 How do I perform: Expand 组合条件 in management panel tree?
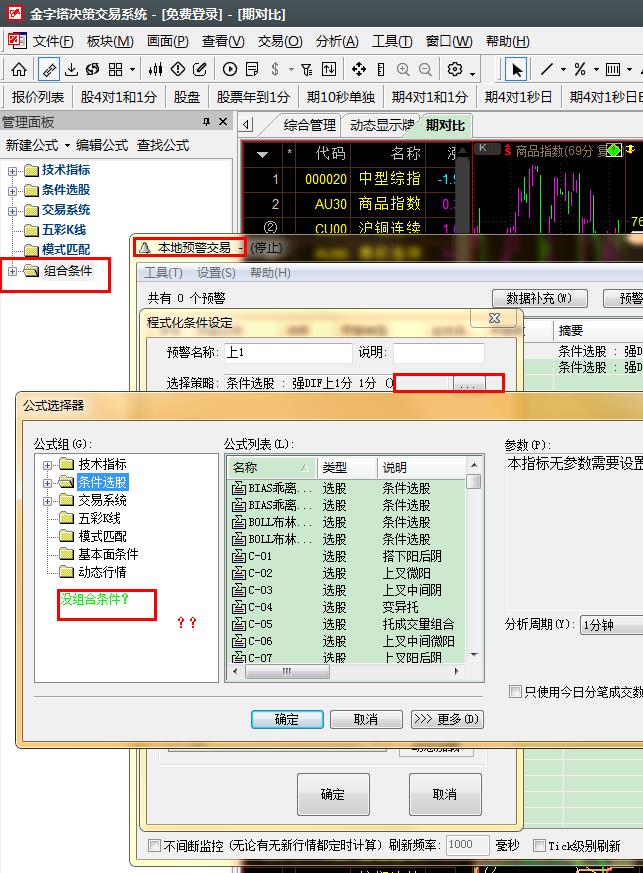point(12,271)
